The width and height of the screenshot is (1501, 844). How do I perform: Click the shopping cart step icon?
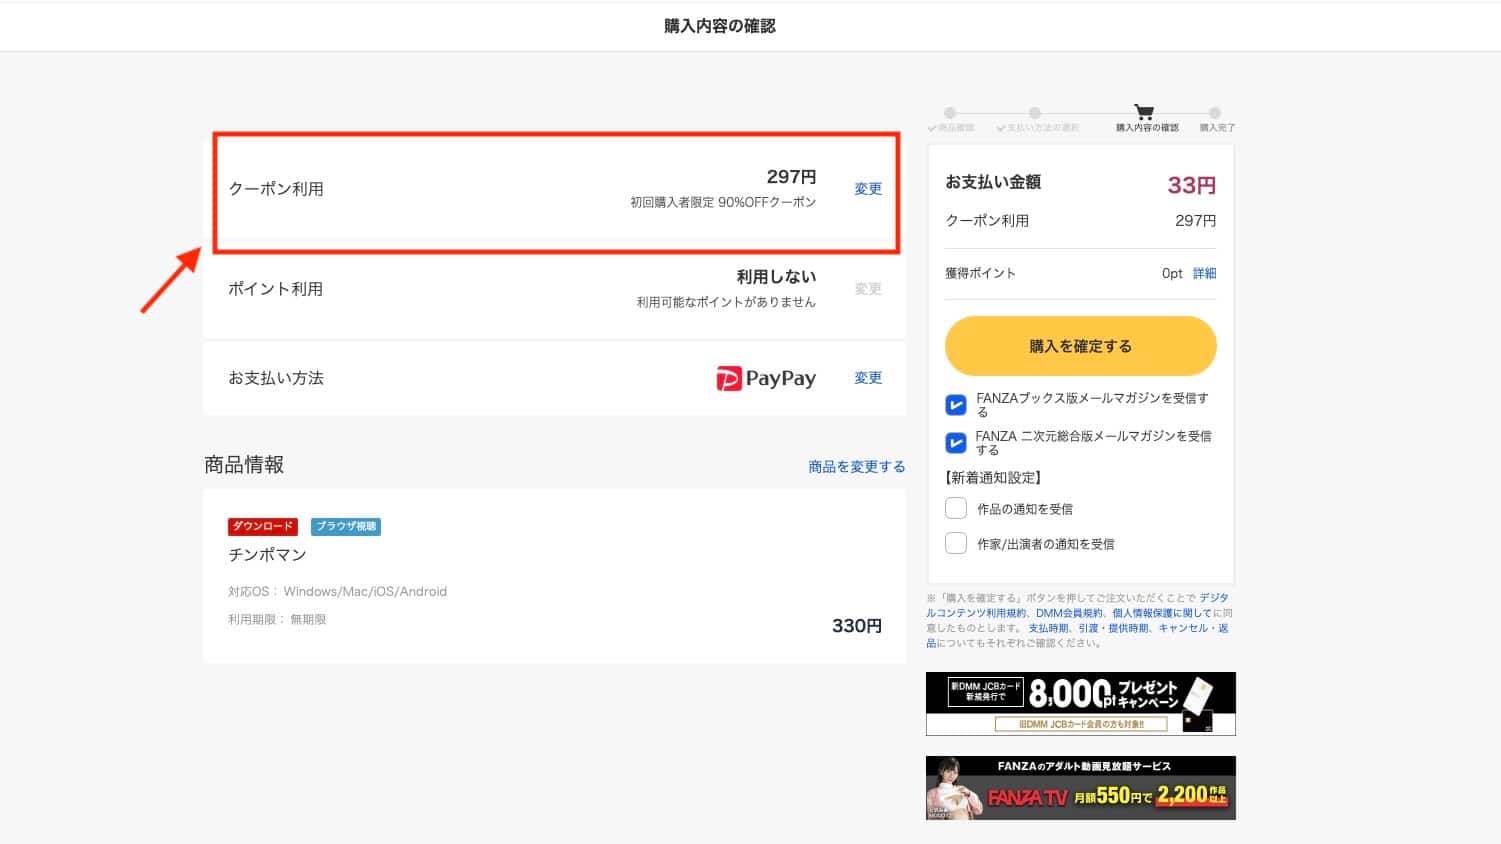pos(1144,112)
